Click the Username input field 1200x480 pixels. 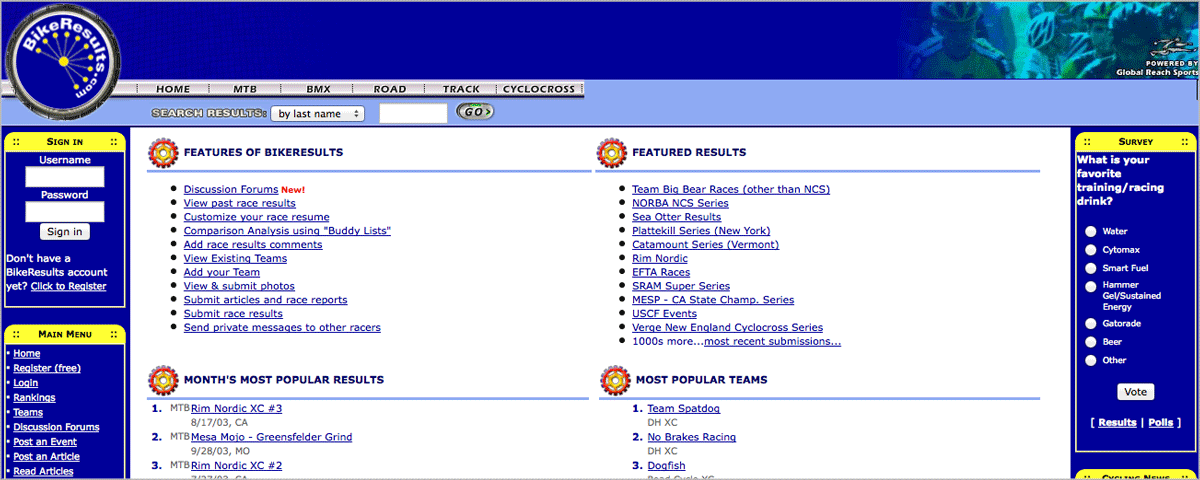click(65, 177)
